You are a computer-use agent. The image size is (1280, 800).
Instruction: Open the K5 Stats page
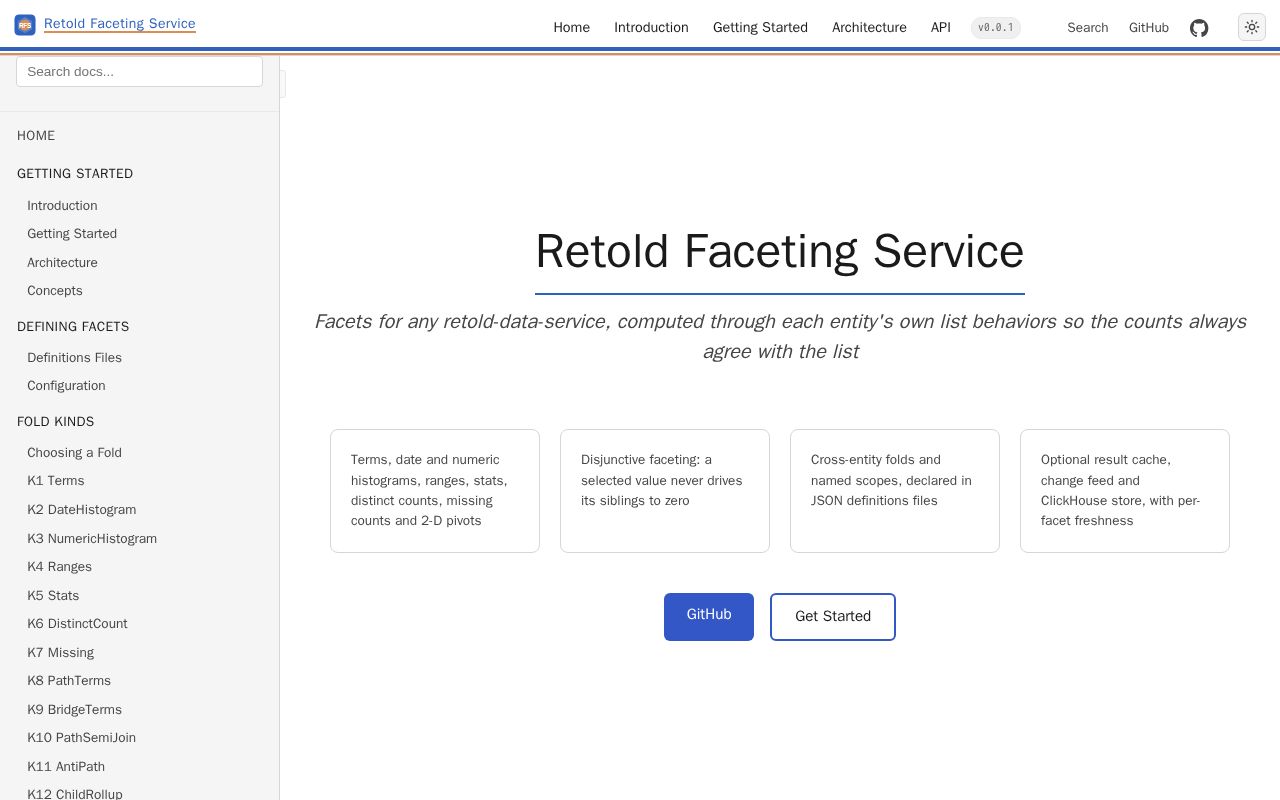[53, 596]
